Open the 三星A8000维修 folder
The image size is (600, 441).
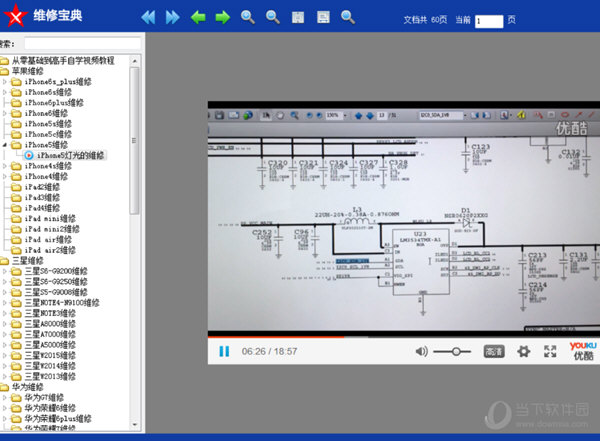[x=50, y=324]
